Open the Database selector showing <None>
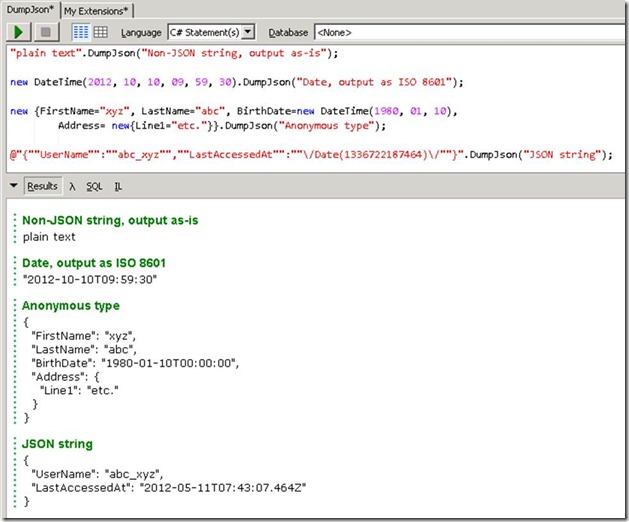629x522 pixels. click(x=471, y=32)
